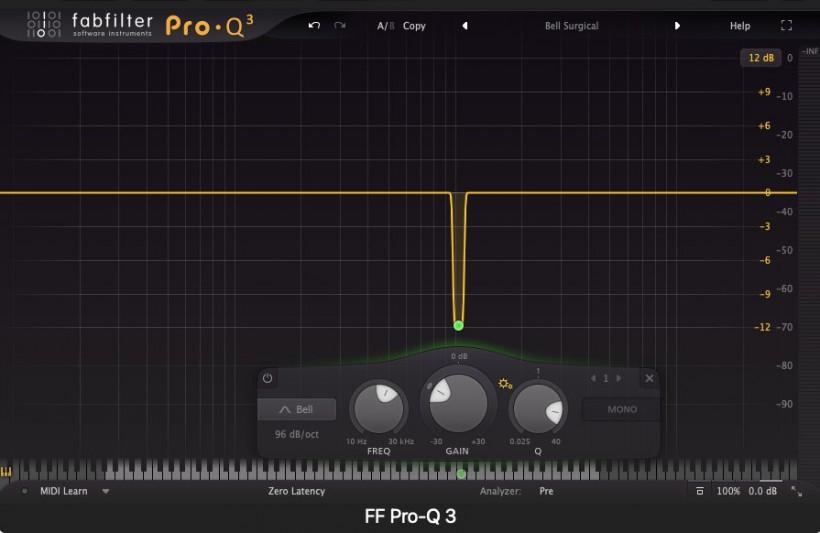Image resolution: width=820 pixels, height=533 pixels.
Task: Click the Q knob
Action: [x=538, y=409]
